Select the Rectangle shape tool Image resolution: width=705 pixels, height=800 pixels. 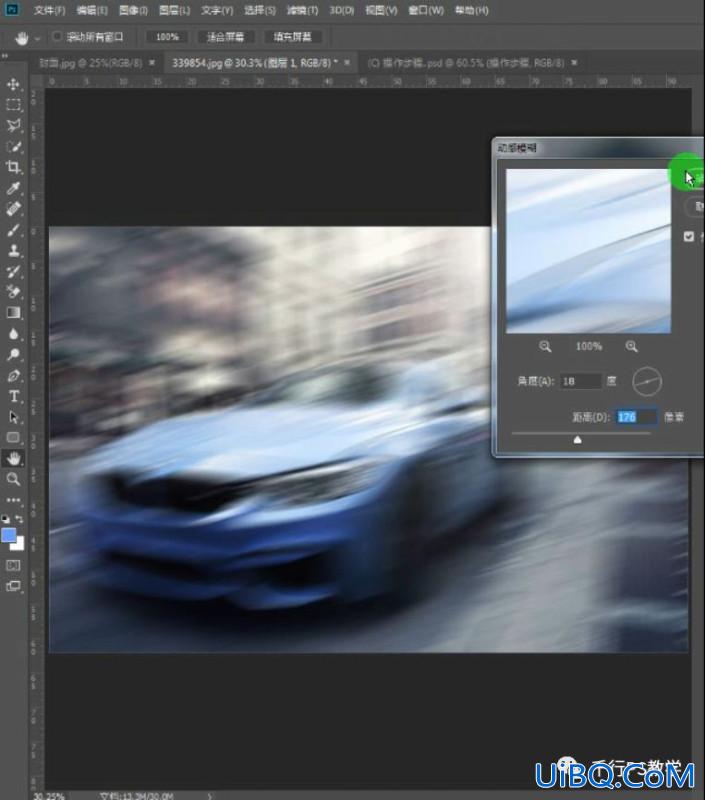point(13,438)
